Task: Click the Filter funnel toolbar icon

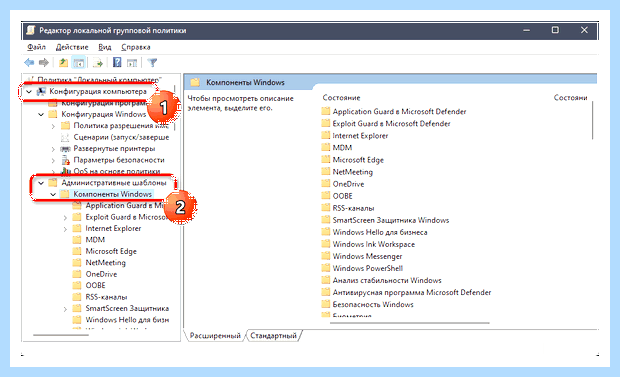Action: point(152,63)
